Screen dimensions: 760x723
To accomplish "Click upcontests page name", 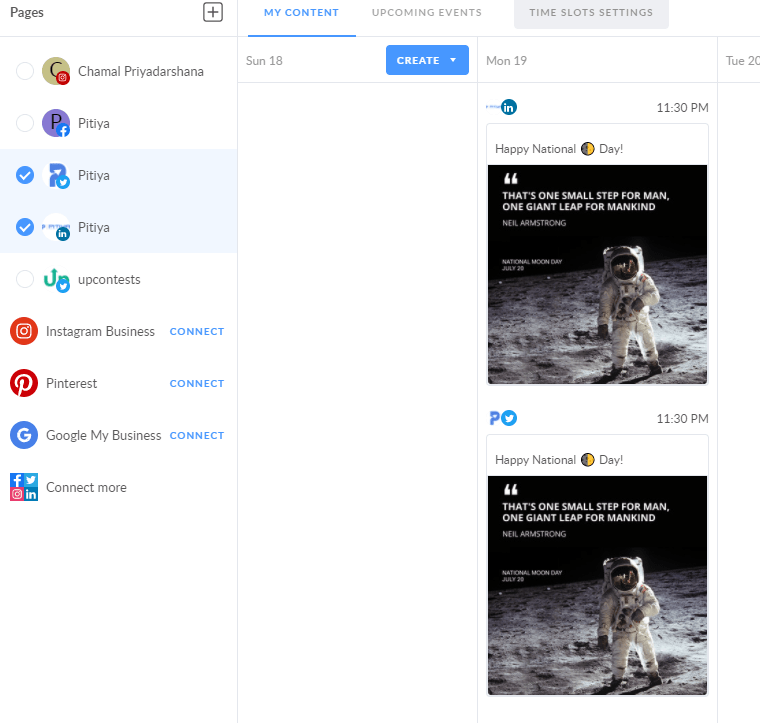I will pyautogui.click(x=109, y=280).
